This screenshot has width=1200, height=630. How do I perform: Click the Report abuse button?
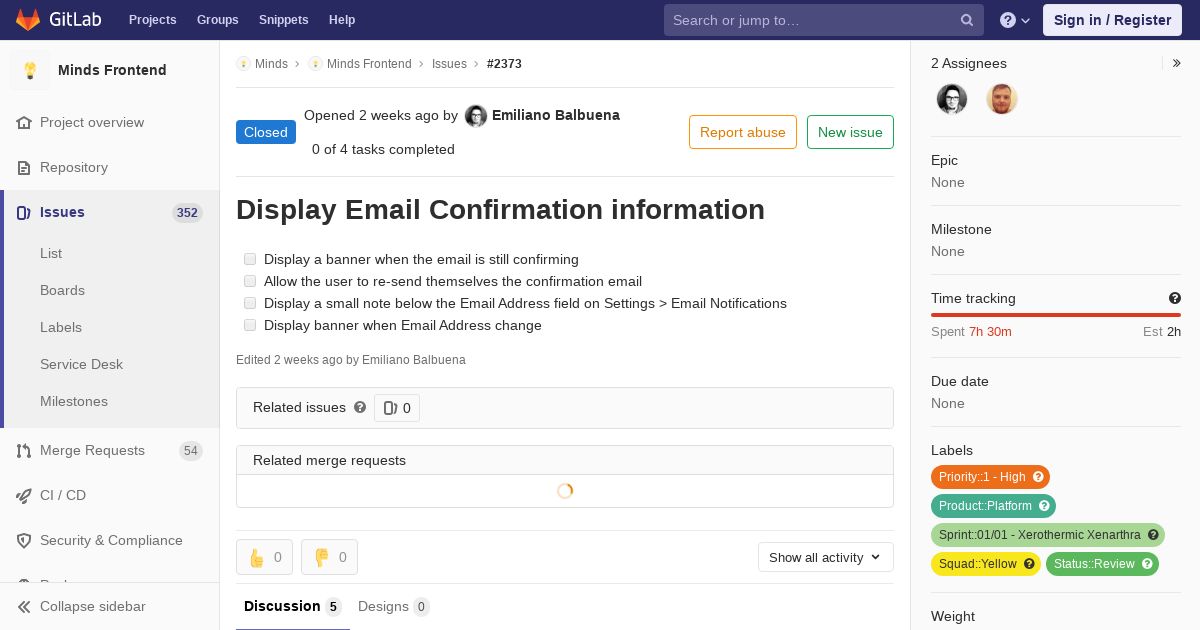click(x=743, y=132)
